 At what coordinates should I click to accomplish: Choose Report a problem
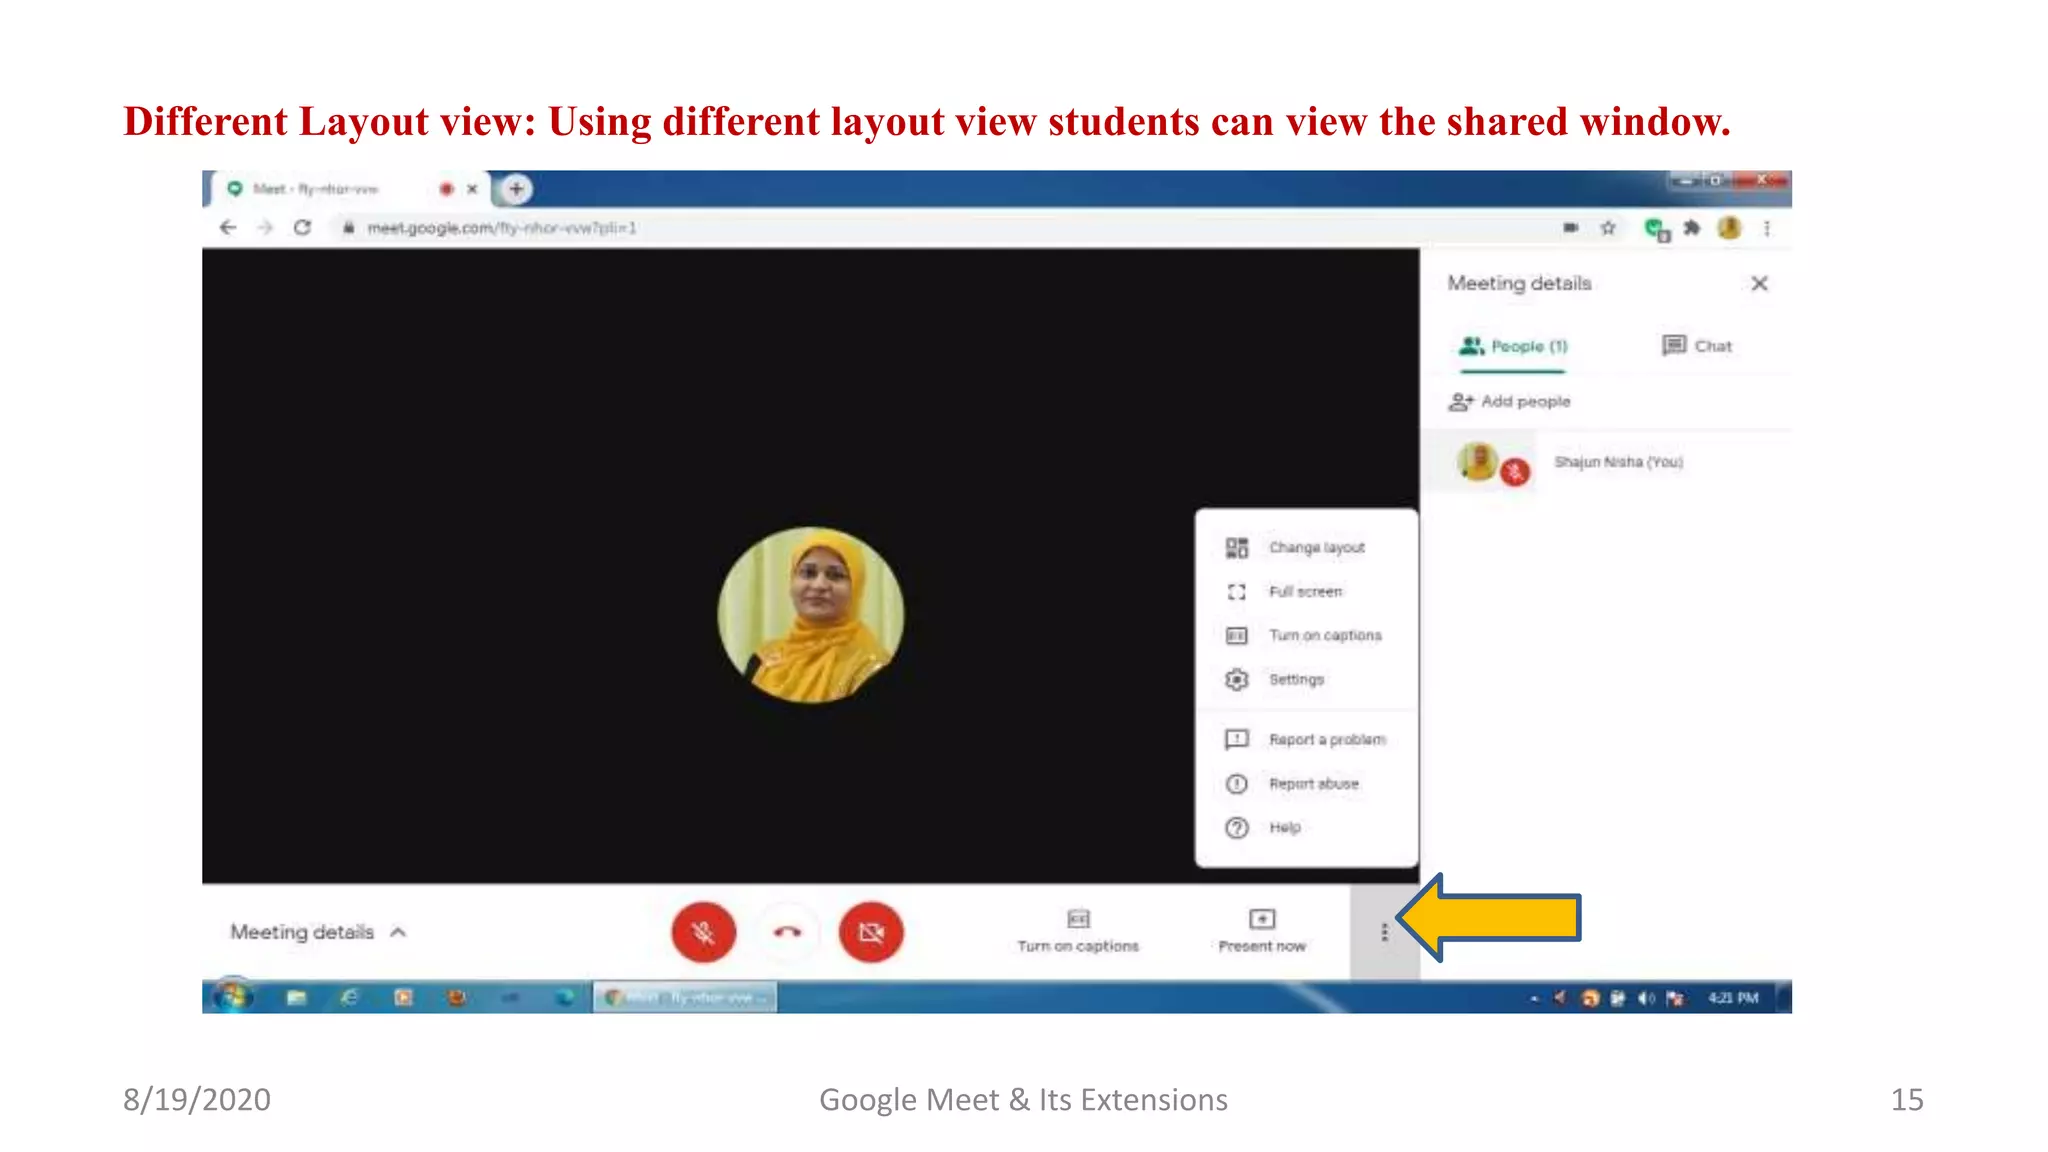[1306, 739]
